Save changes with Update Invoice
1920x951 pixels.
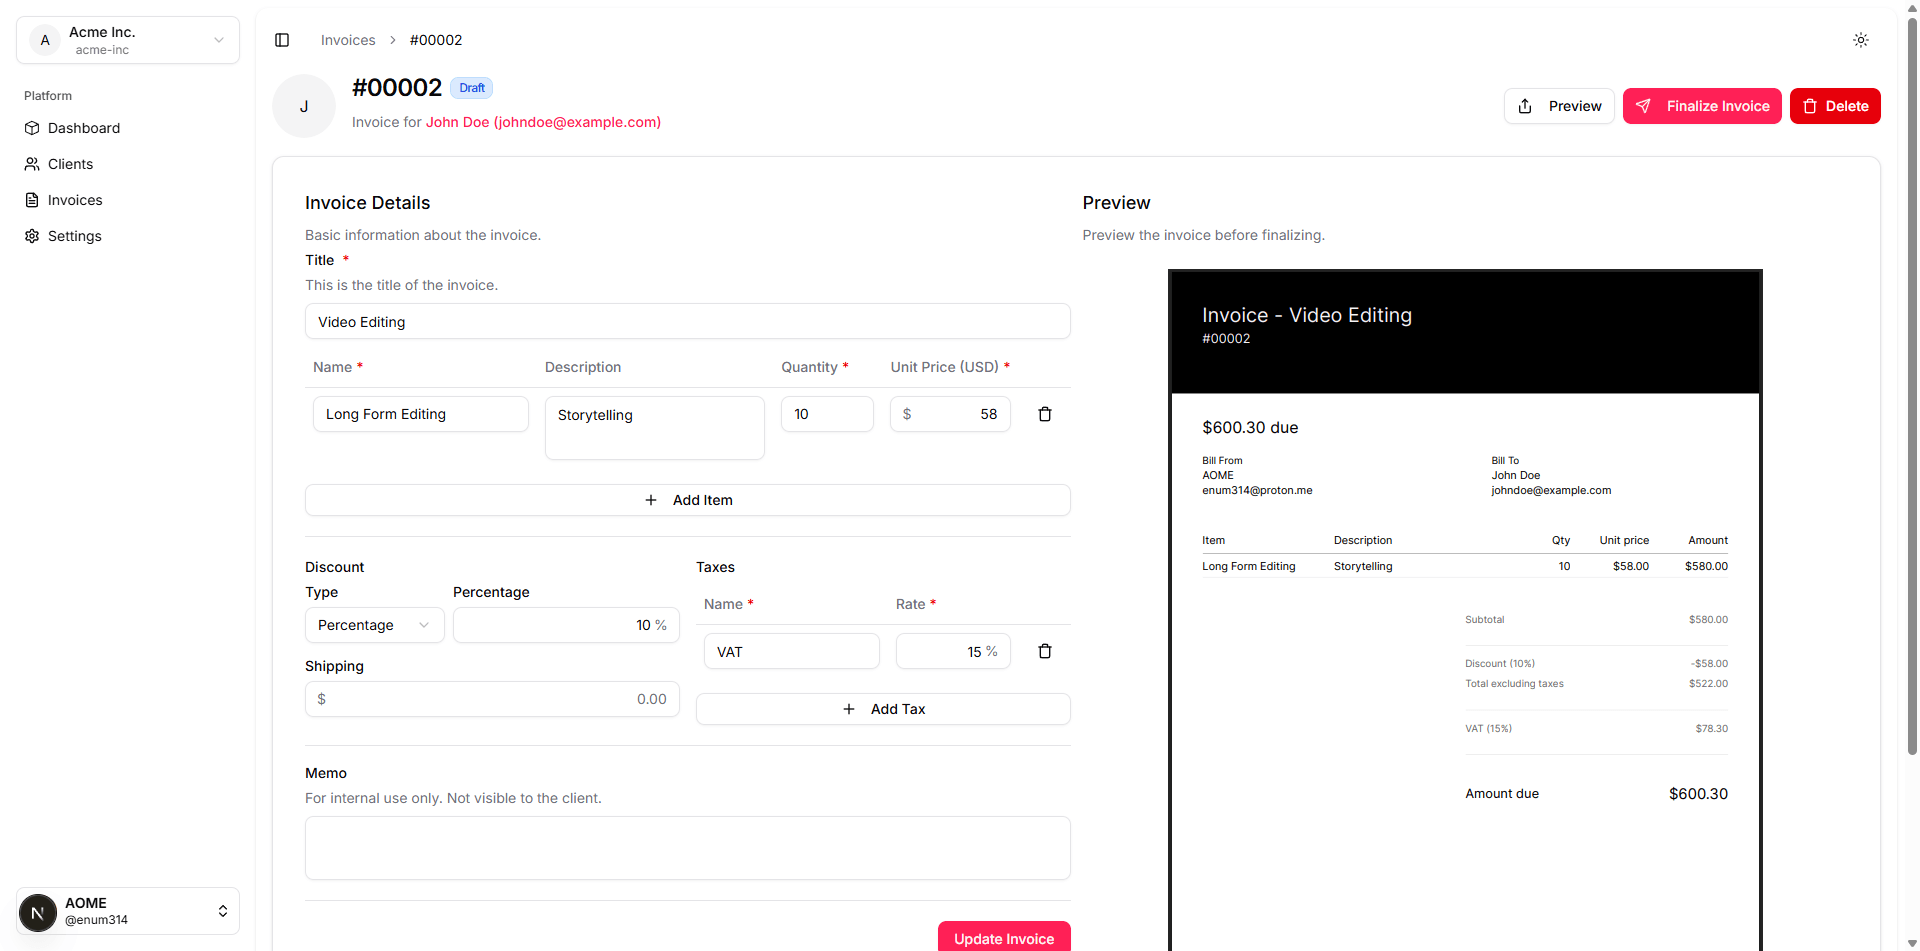coord(1004,937)
